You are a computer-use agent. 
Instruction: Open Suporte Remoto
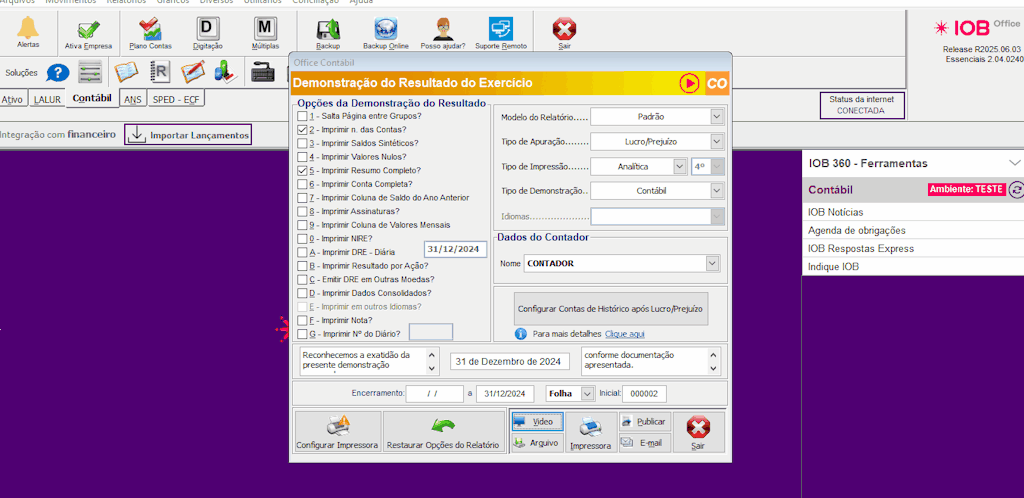[x=501, y=30]
